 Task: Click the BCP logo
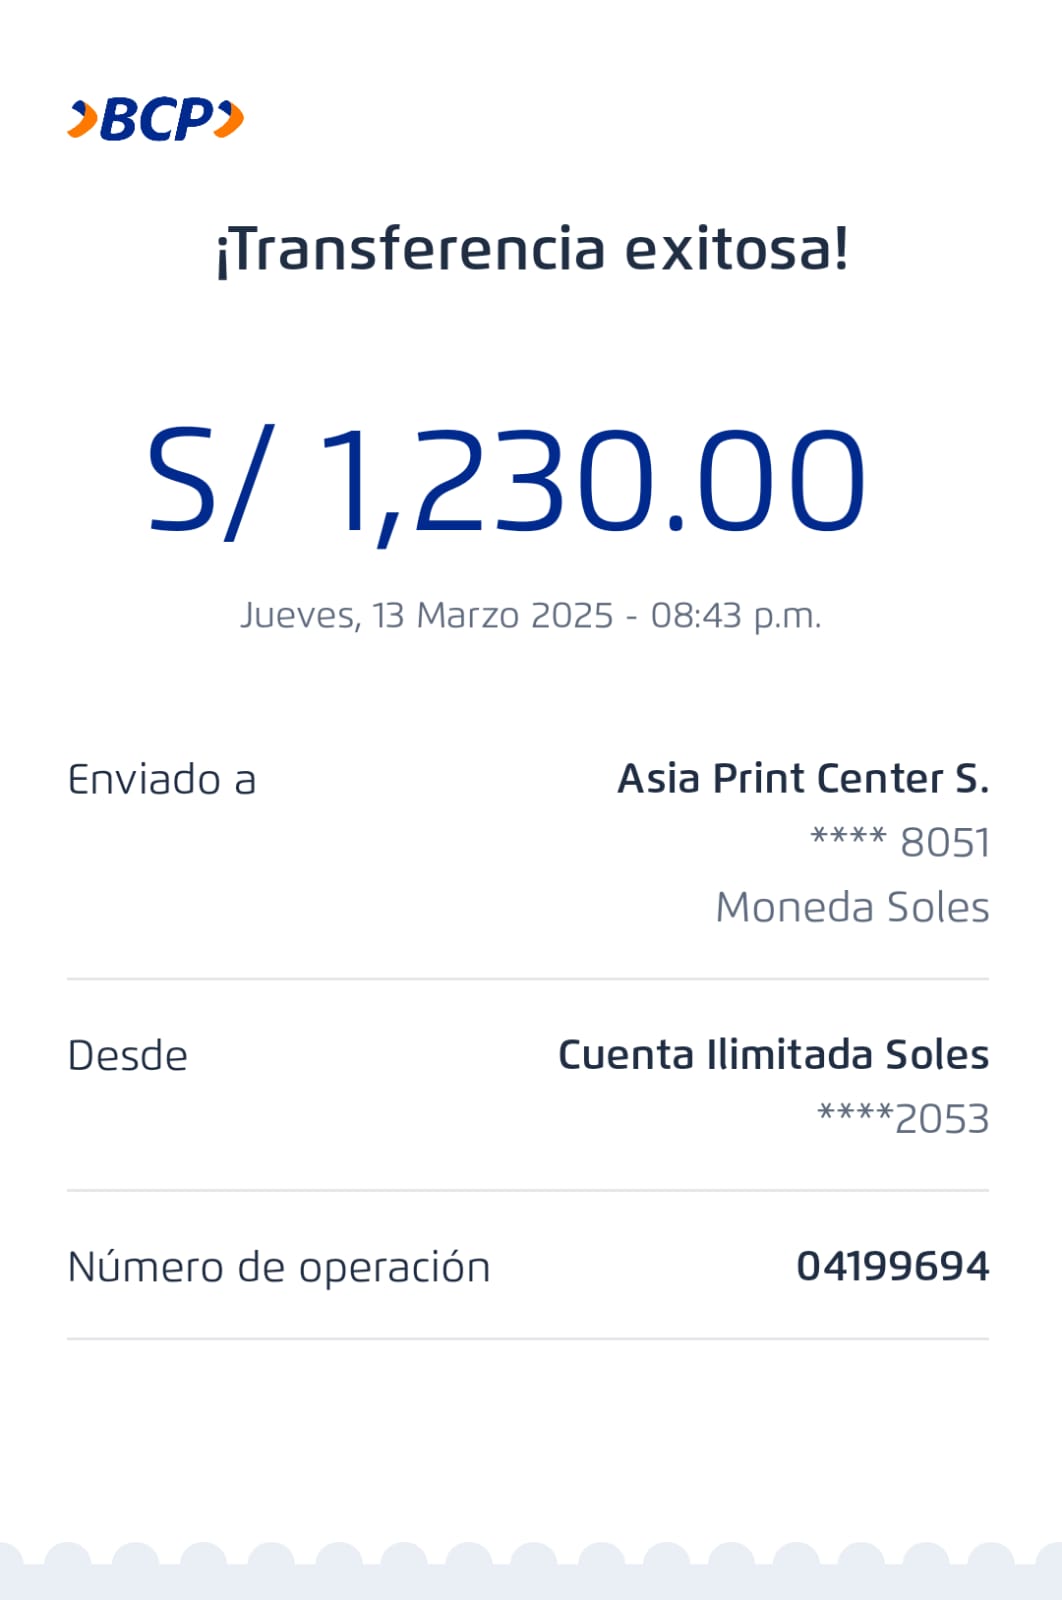coord(156,120)
